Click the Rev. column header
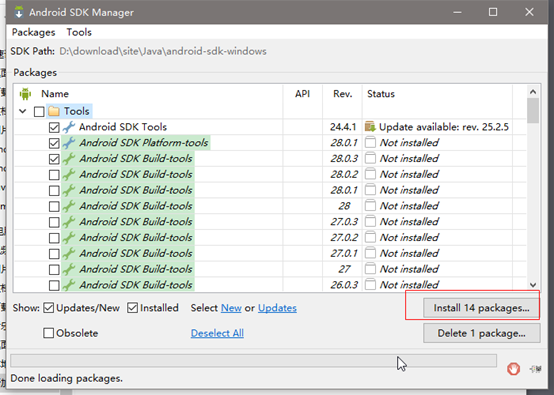Screen dimensions: 554x395 tap(343, 94)
